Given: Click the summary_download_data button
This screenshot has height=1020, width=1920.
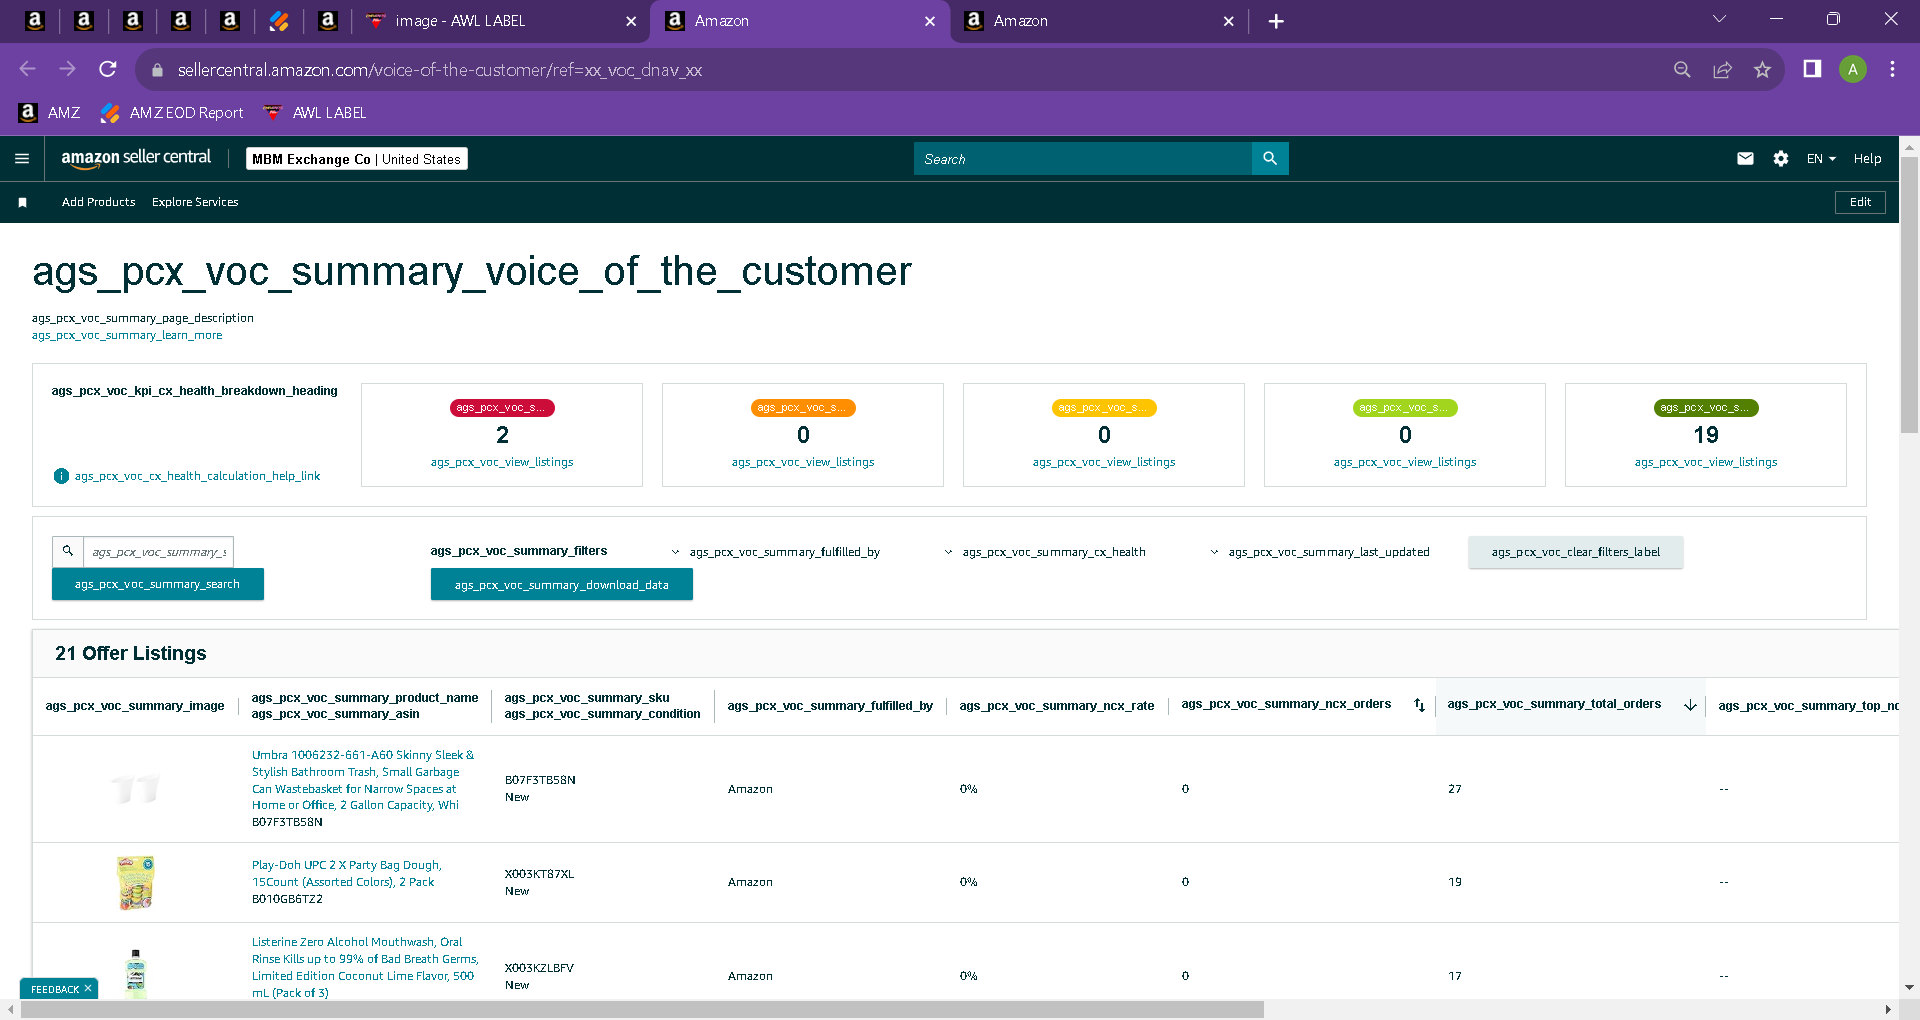Looking at the screenshot, I should pyautogui.click(x=562, y=585).
